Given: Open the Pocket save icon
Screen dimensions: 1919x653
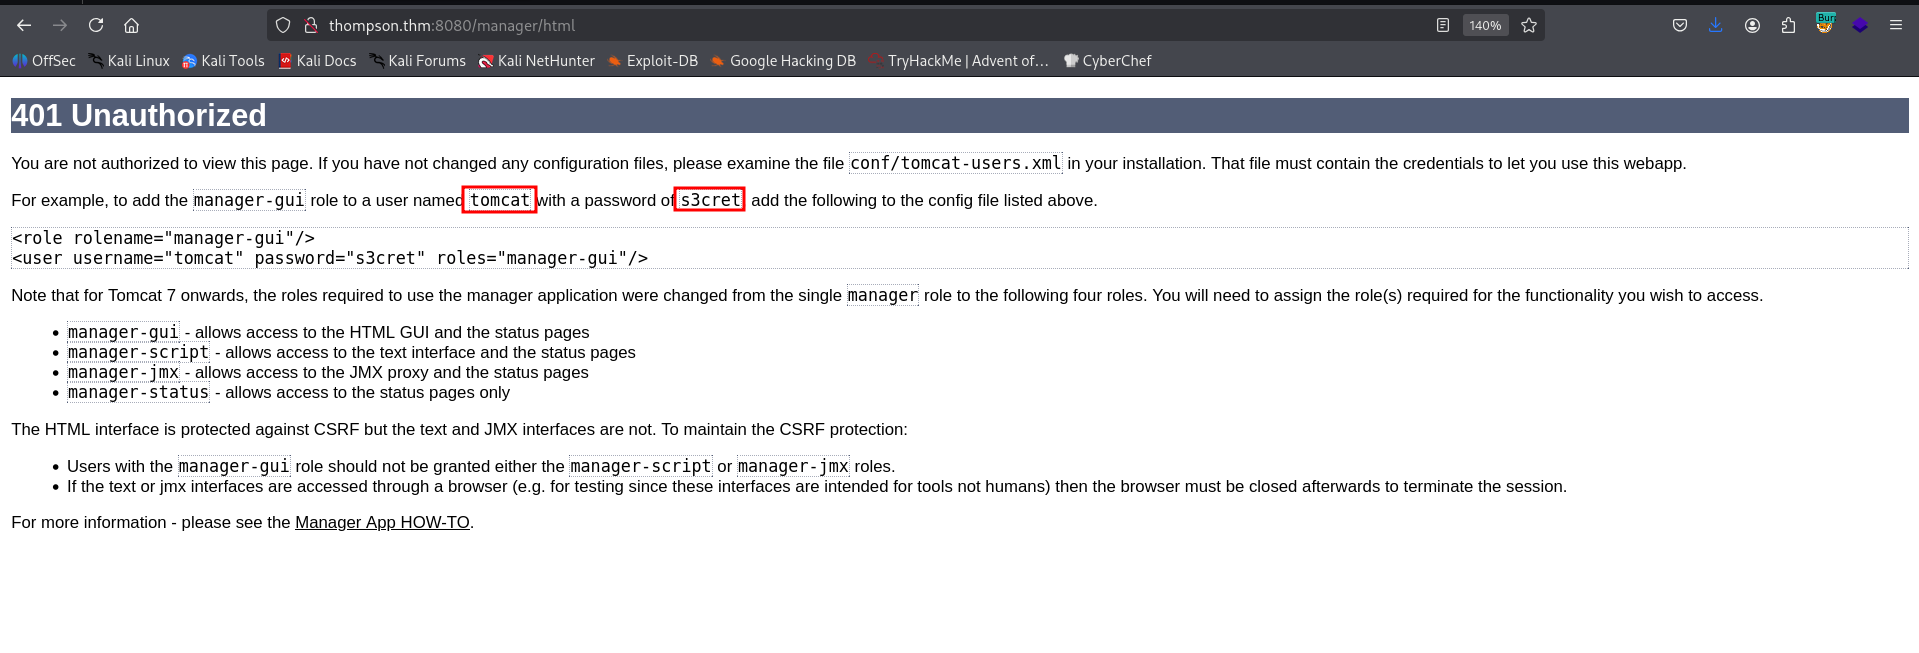Looking at the screenshot, I should click(x=1680, y=25).
